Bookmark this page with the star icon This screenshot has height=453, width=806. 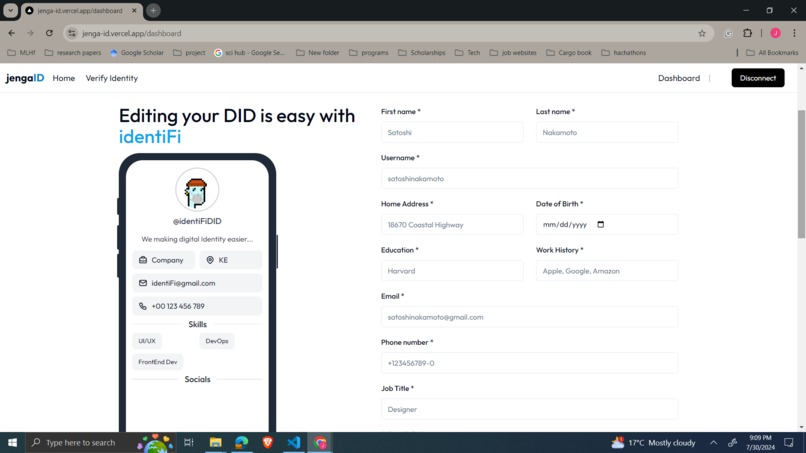(702, 33)
